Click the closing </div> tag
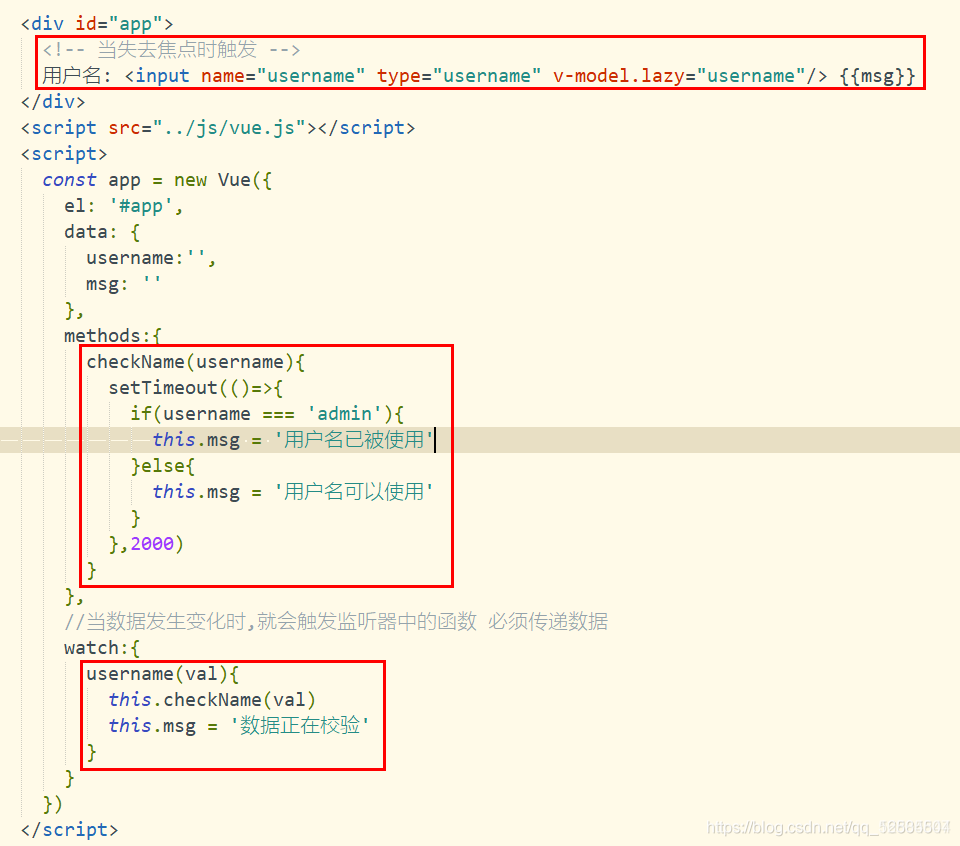Screen dimensions: 960x846 (x=53, y=102)
